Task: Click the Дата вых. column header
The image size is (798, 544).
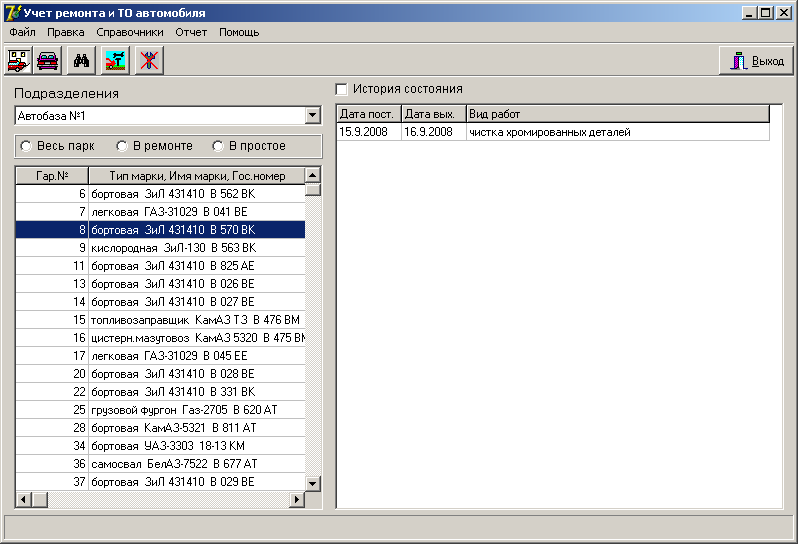Action: pos(434,114)
